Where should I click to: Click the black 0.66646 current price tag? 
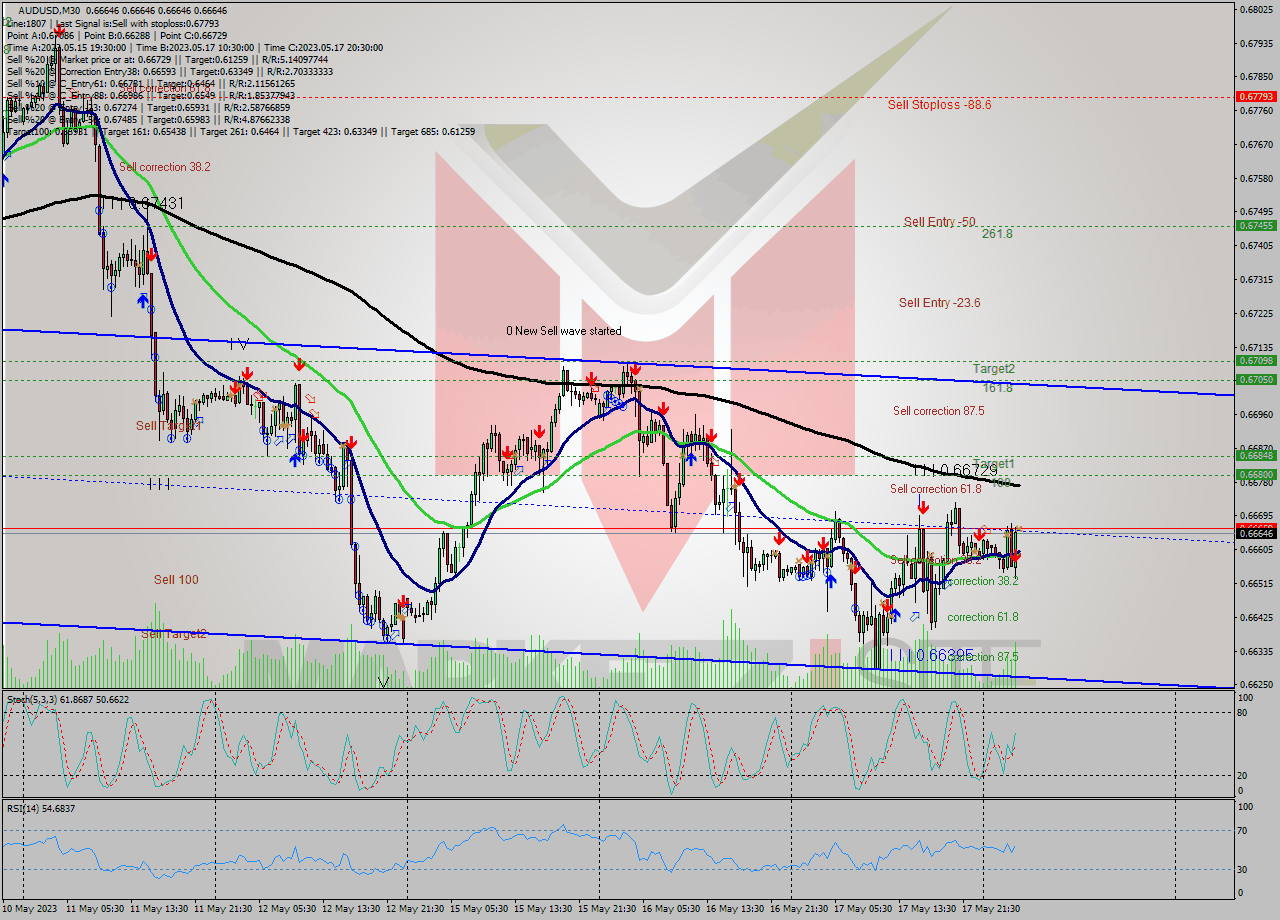[x=1256, y=534]
